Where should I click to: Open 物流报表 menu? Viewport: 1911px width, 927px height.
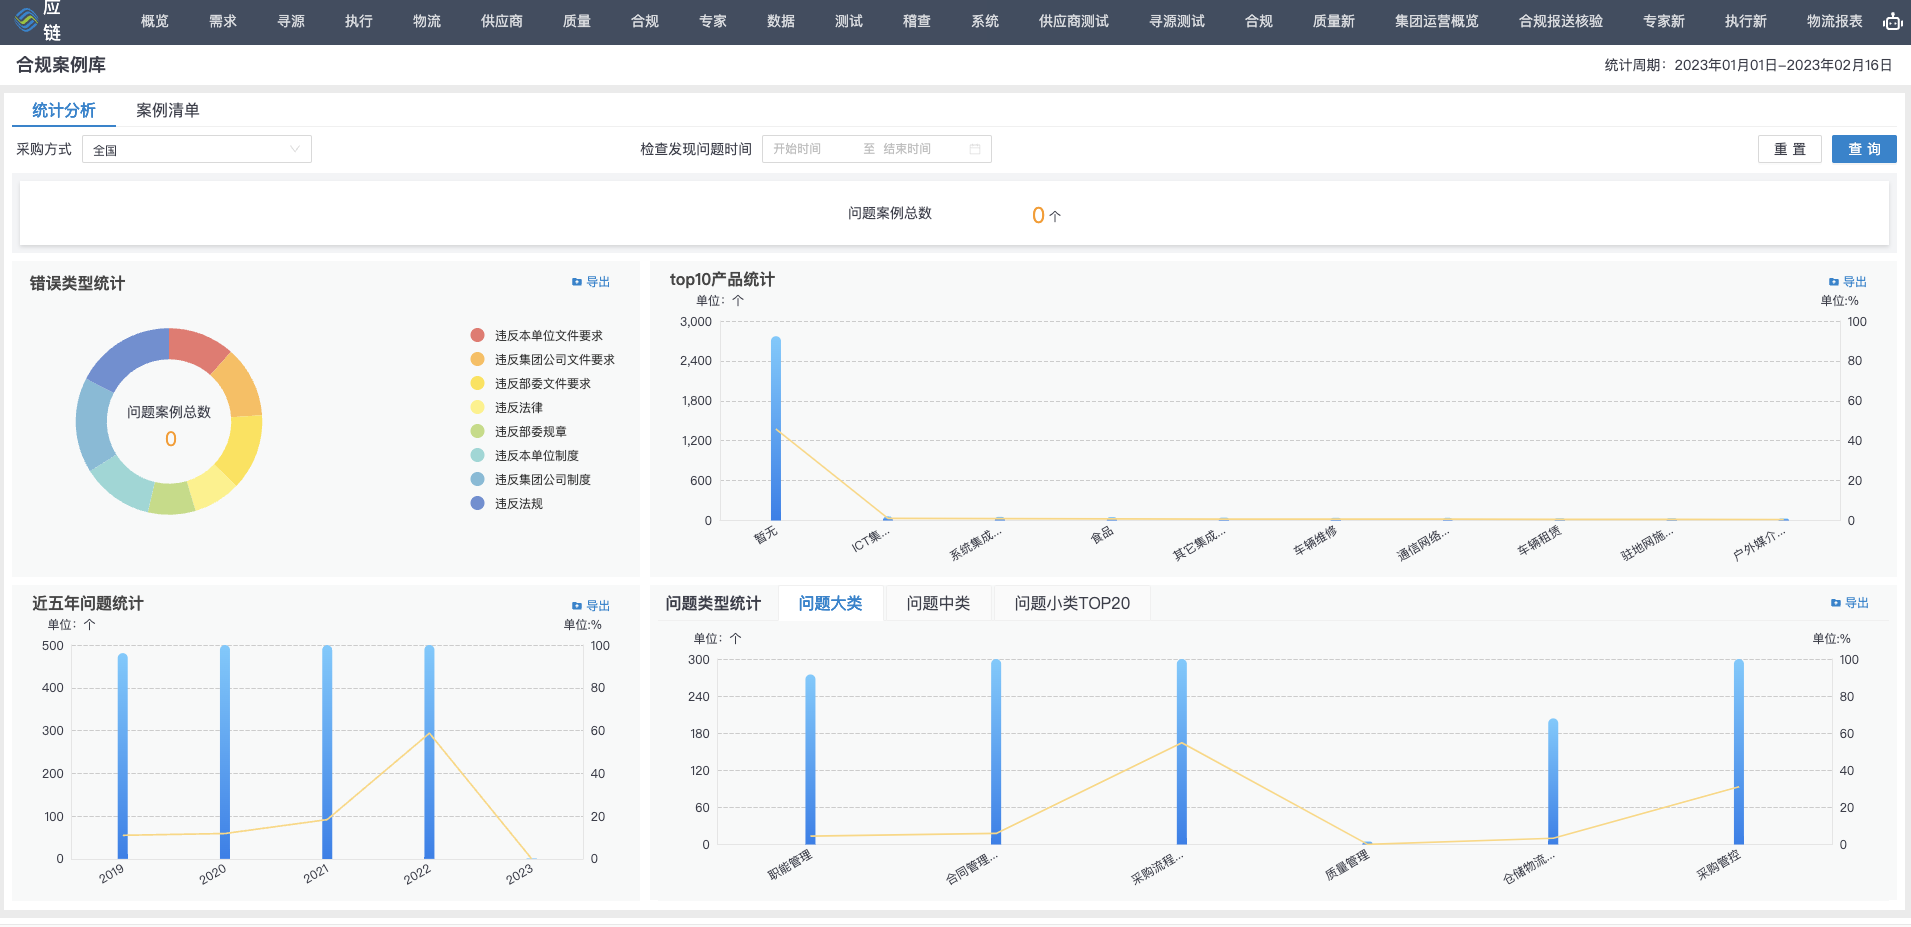1835,21
